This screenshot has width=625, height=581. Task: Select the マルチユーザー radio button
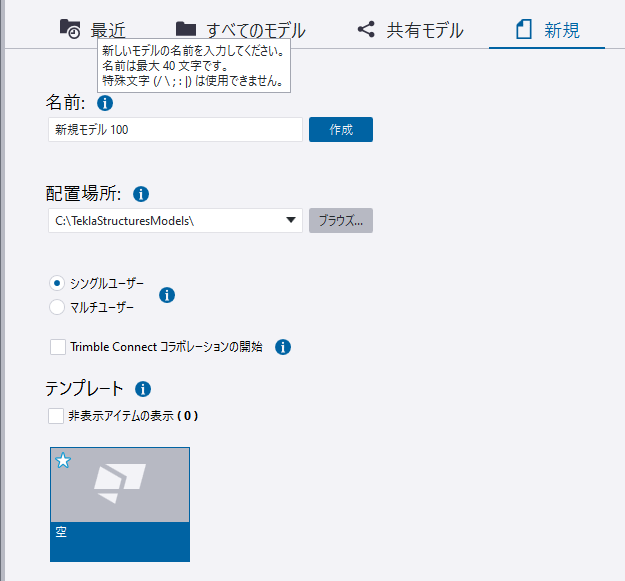click(57, 307)
